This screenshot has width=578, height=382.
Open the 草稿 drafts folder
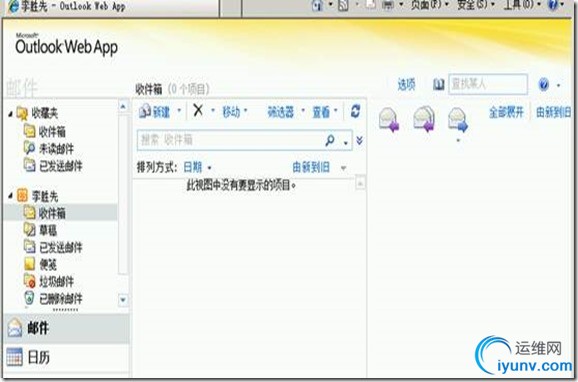click(41, 230)
